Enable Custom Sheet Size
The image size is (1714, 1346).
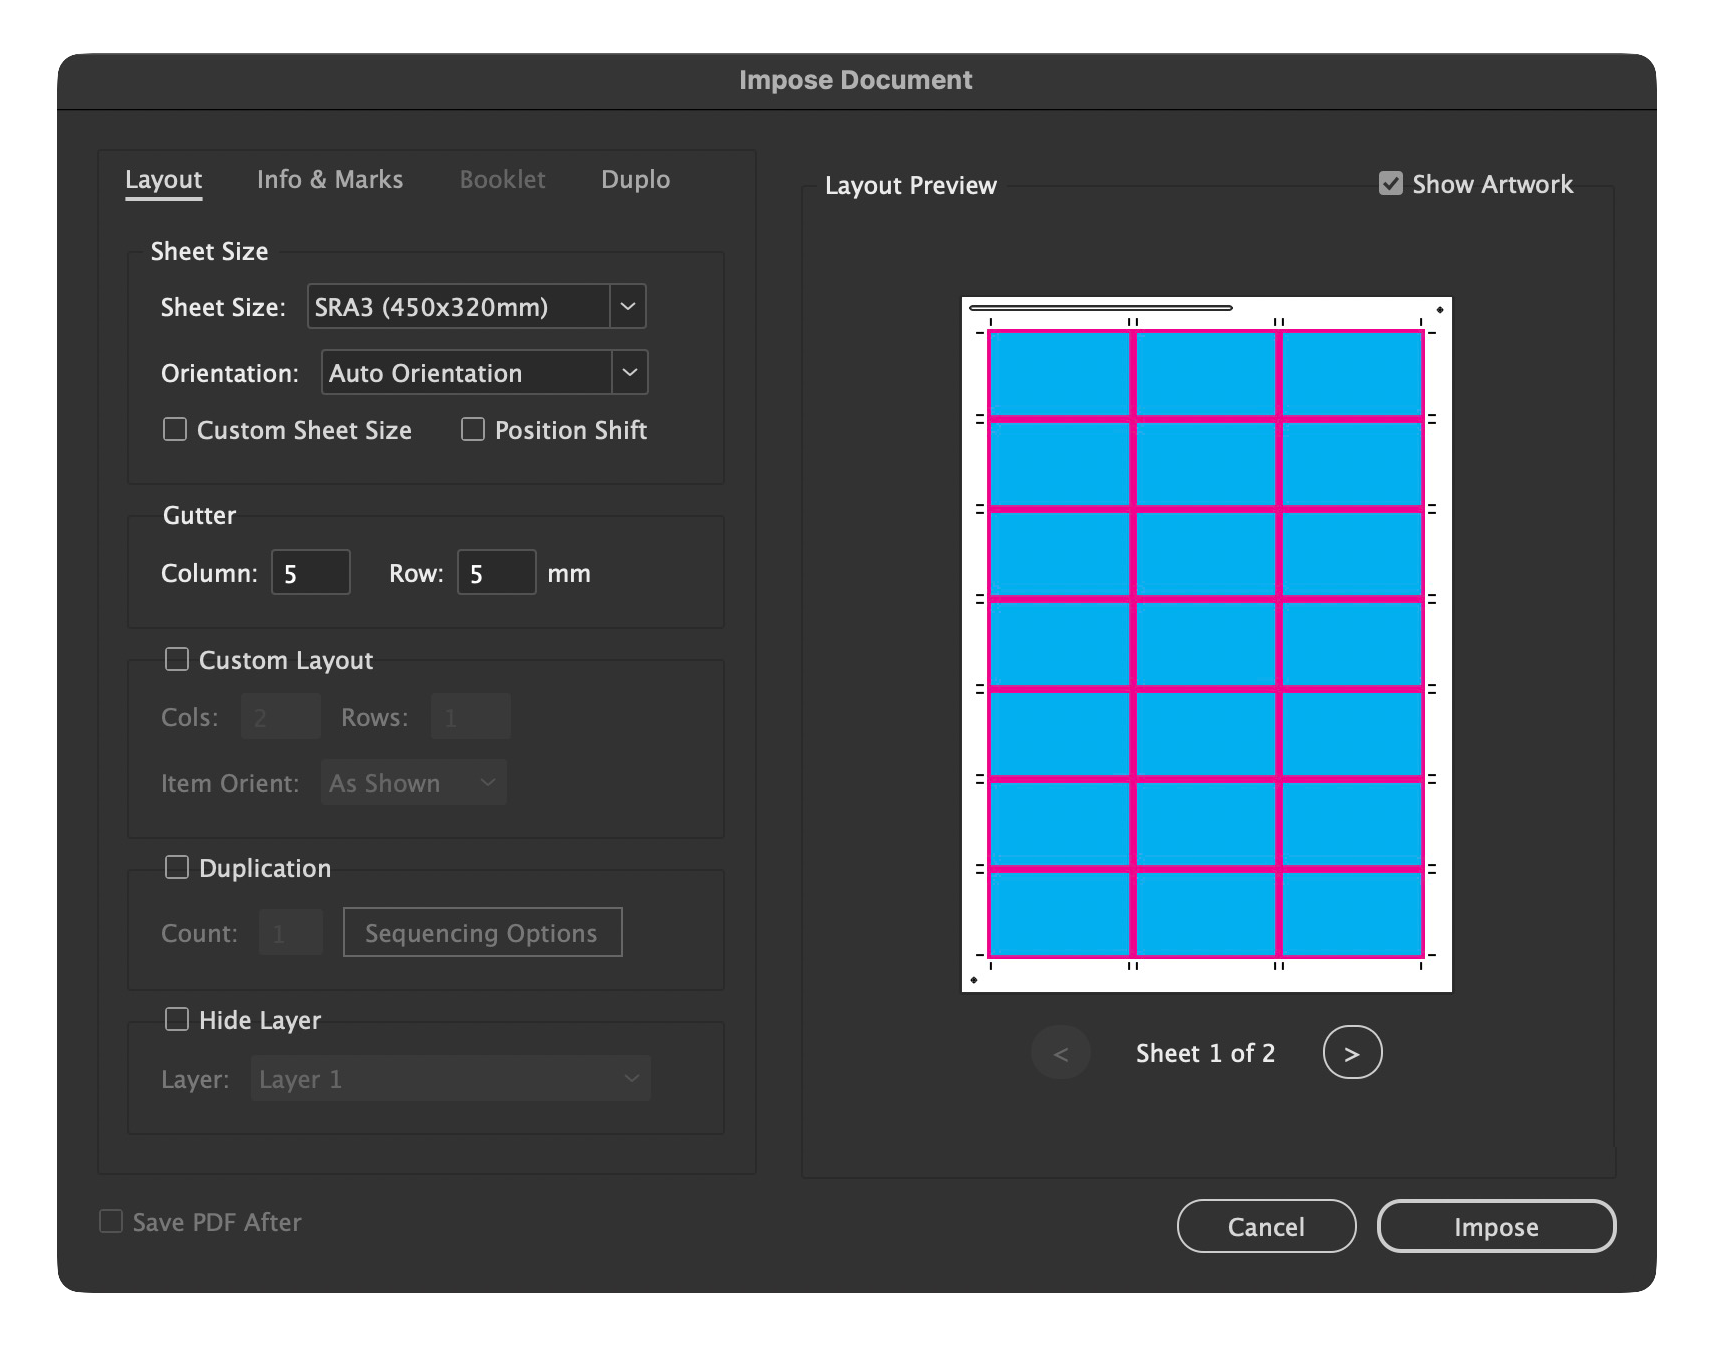tap(174, 429)
